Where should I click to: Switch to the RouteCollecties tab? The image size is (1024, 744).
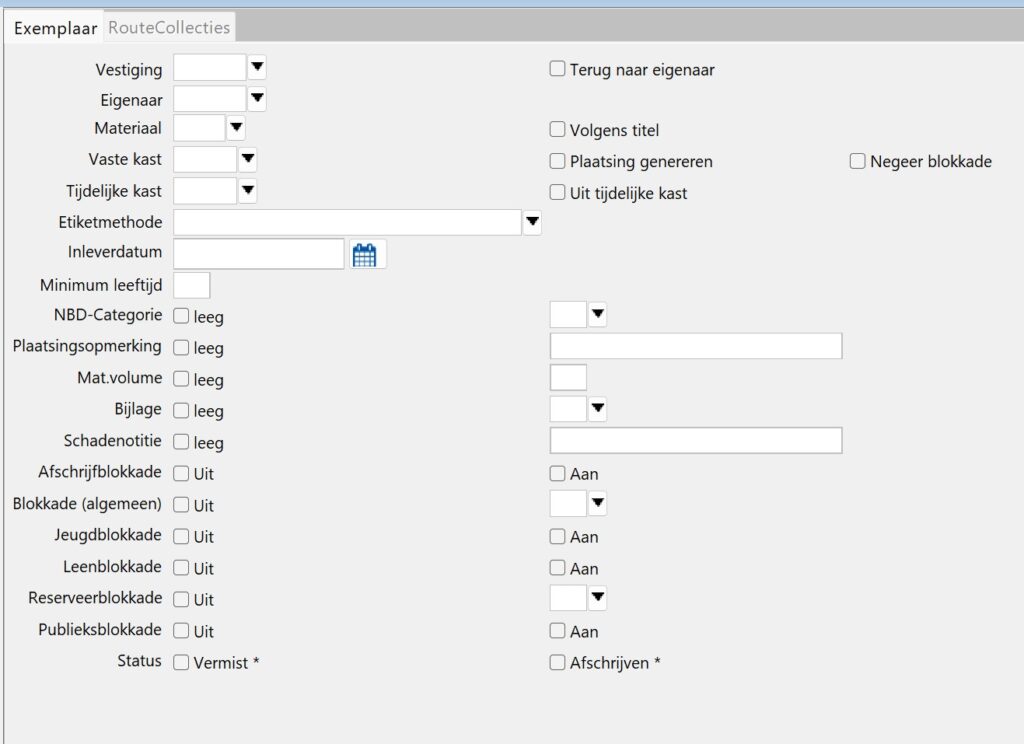pos(169,27)
